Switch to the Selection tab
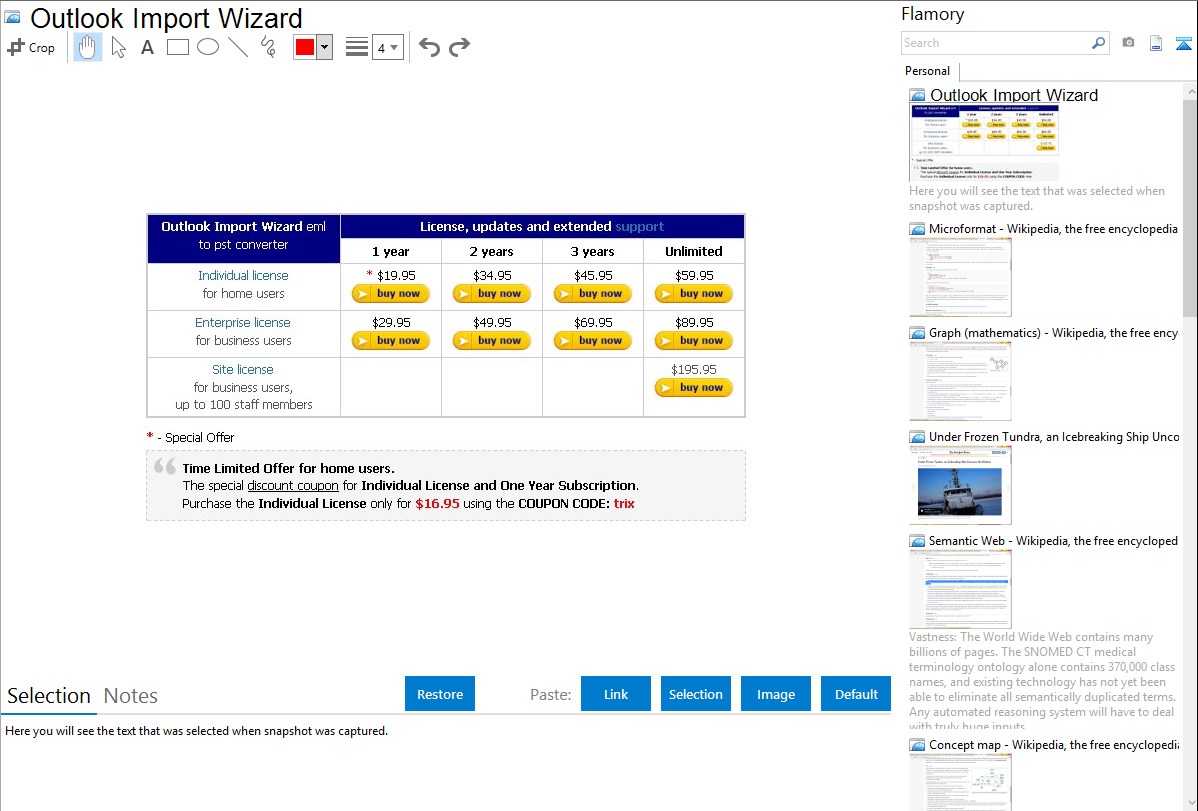The width and height of the screenshot is (1198, 811). 49,696
